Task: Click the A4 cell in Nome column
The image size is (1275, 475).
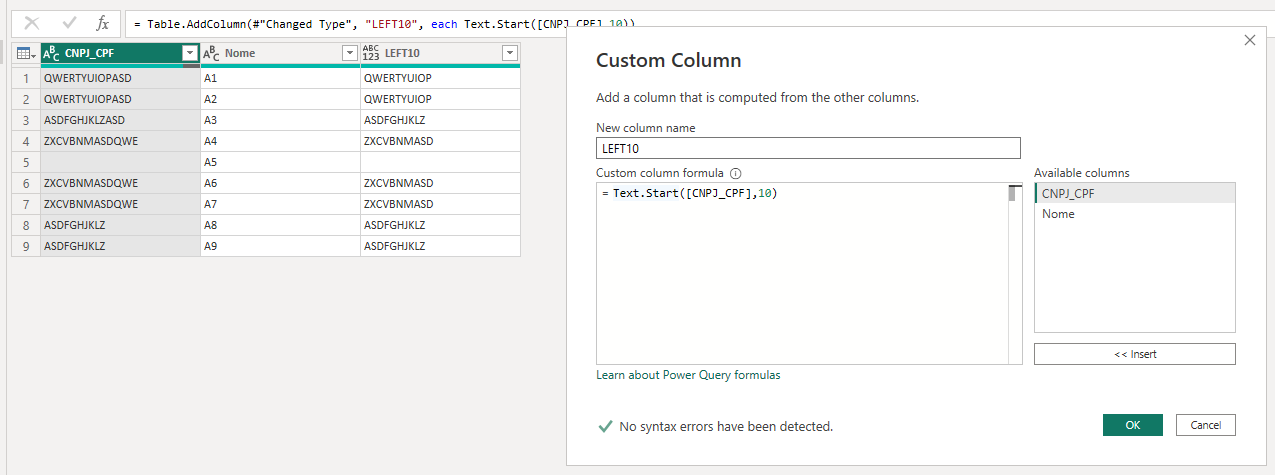Action: tap(280, 141)
